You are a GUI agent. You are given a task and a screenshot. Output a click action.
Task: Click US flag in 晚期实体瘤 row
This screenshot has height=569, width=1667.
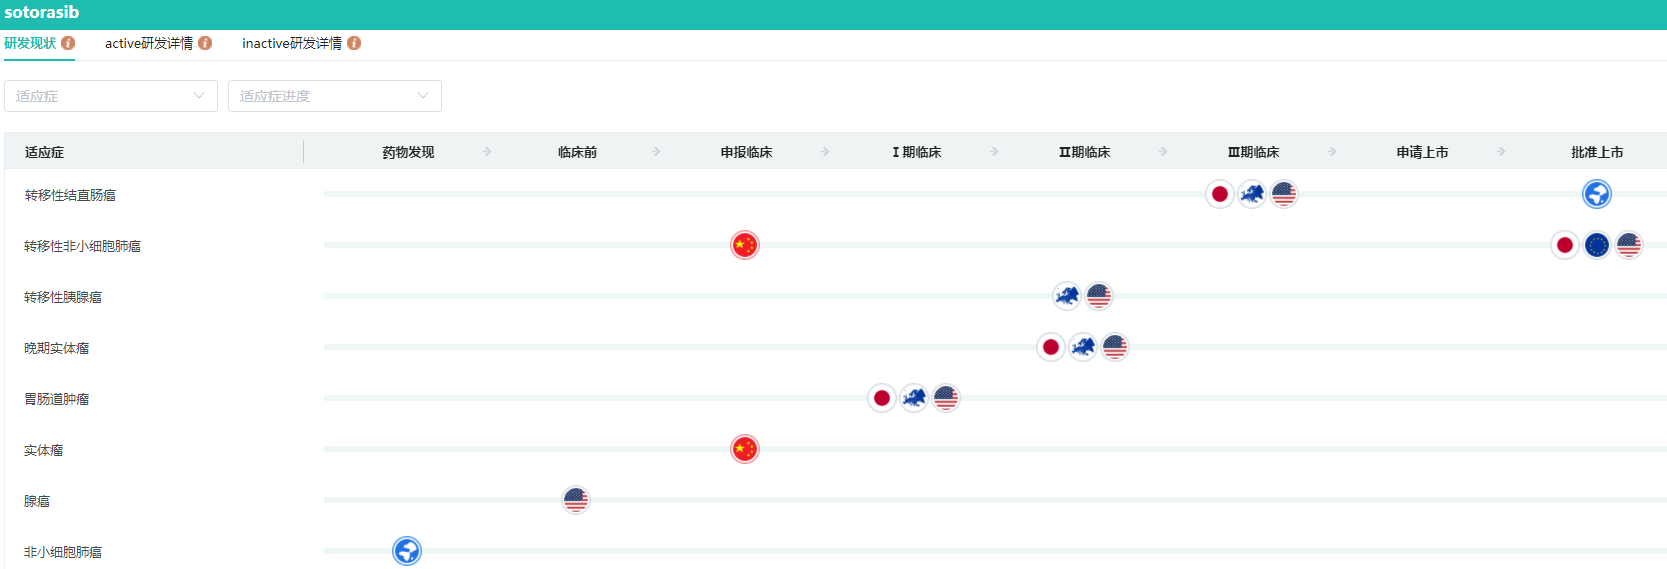pyautogui.click(x=1115, y=347)
